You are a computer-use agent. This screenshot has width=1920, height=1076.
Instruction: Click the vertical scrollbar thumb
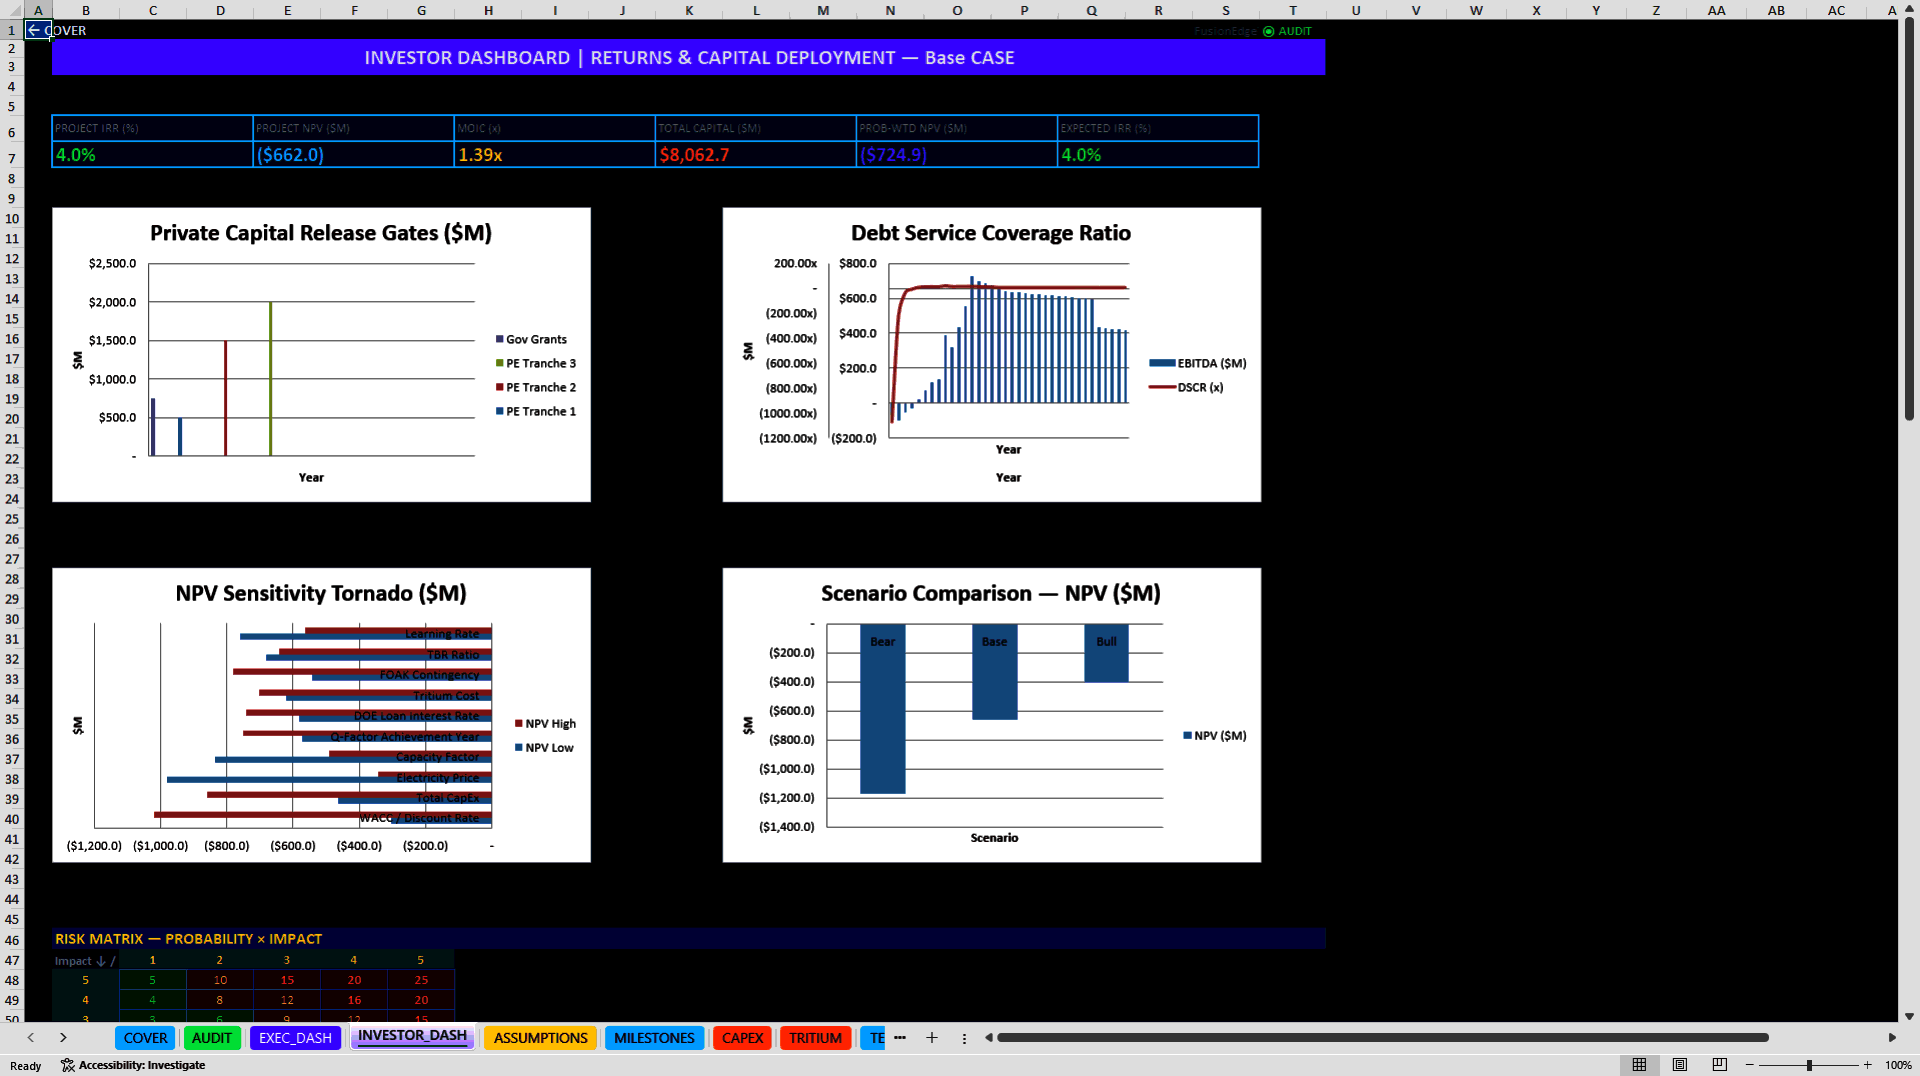pyautogui.click(x=1909, y=219)
